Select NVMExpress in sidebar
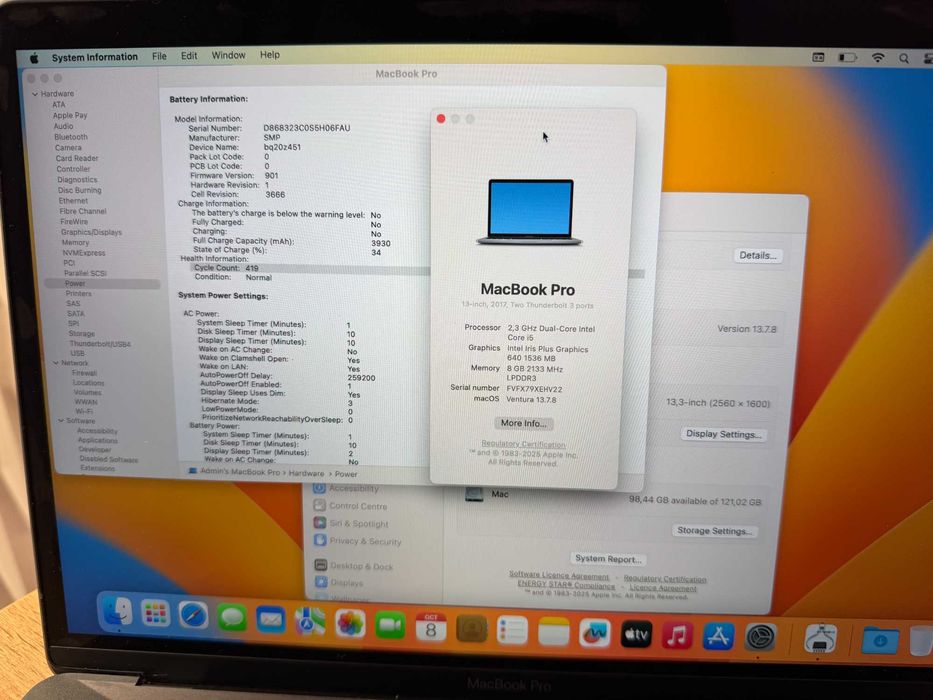Screen dimensions: 933x700 (84, 252)
